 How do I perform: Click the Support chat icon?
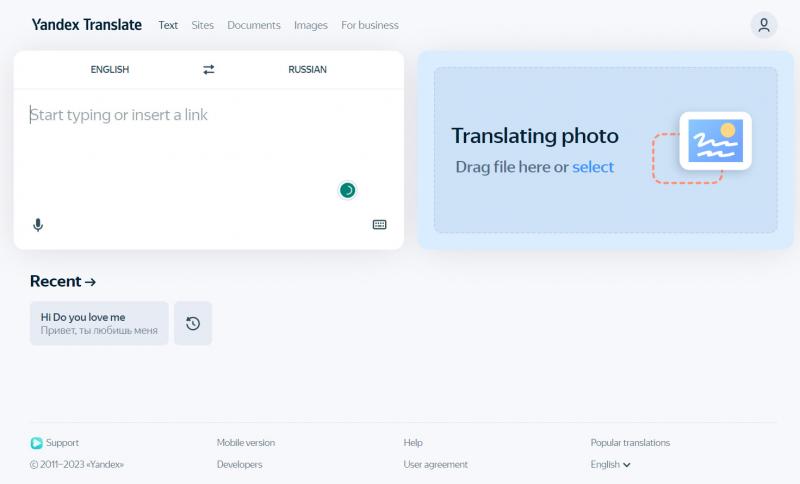tap(36, 443)
